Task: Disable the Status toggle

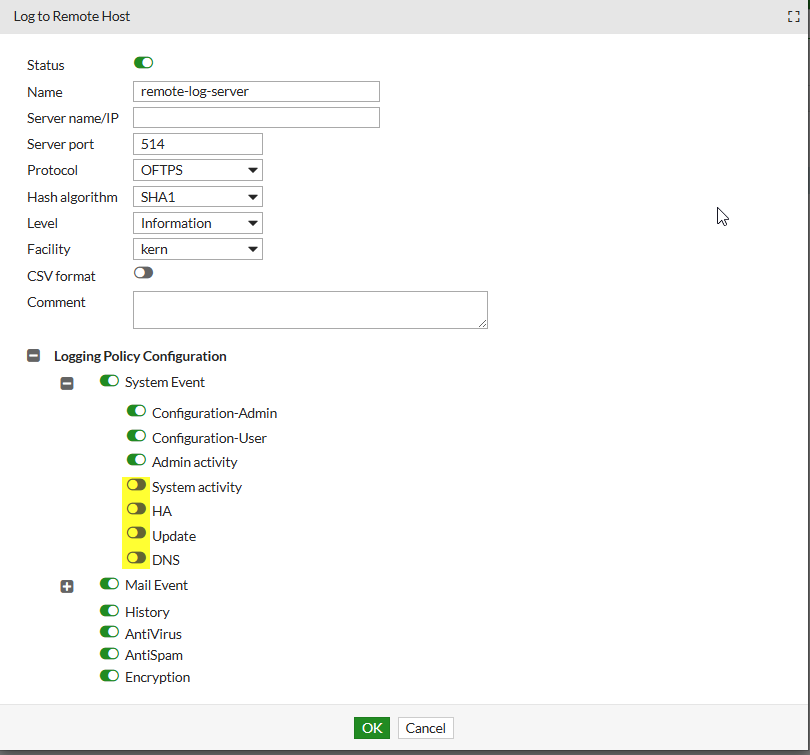Action: 143,62
